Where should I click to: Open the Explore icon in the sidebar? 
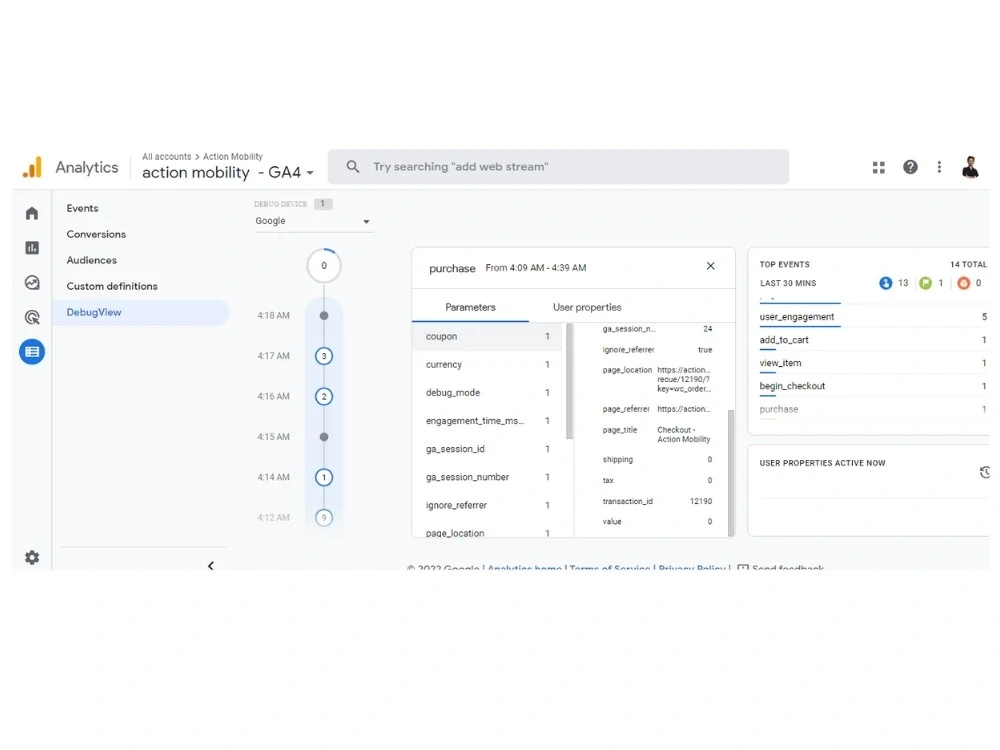[32, 283]
